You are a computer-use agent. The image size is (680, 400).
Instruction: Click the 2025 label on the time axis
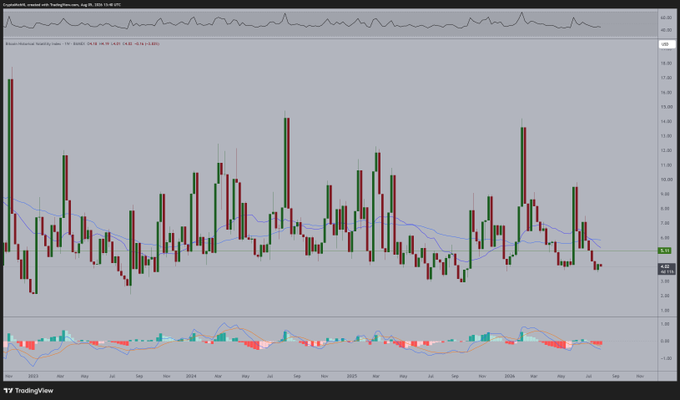tap(352, 376)
